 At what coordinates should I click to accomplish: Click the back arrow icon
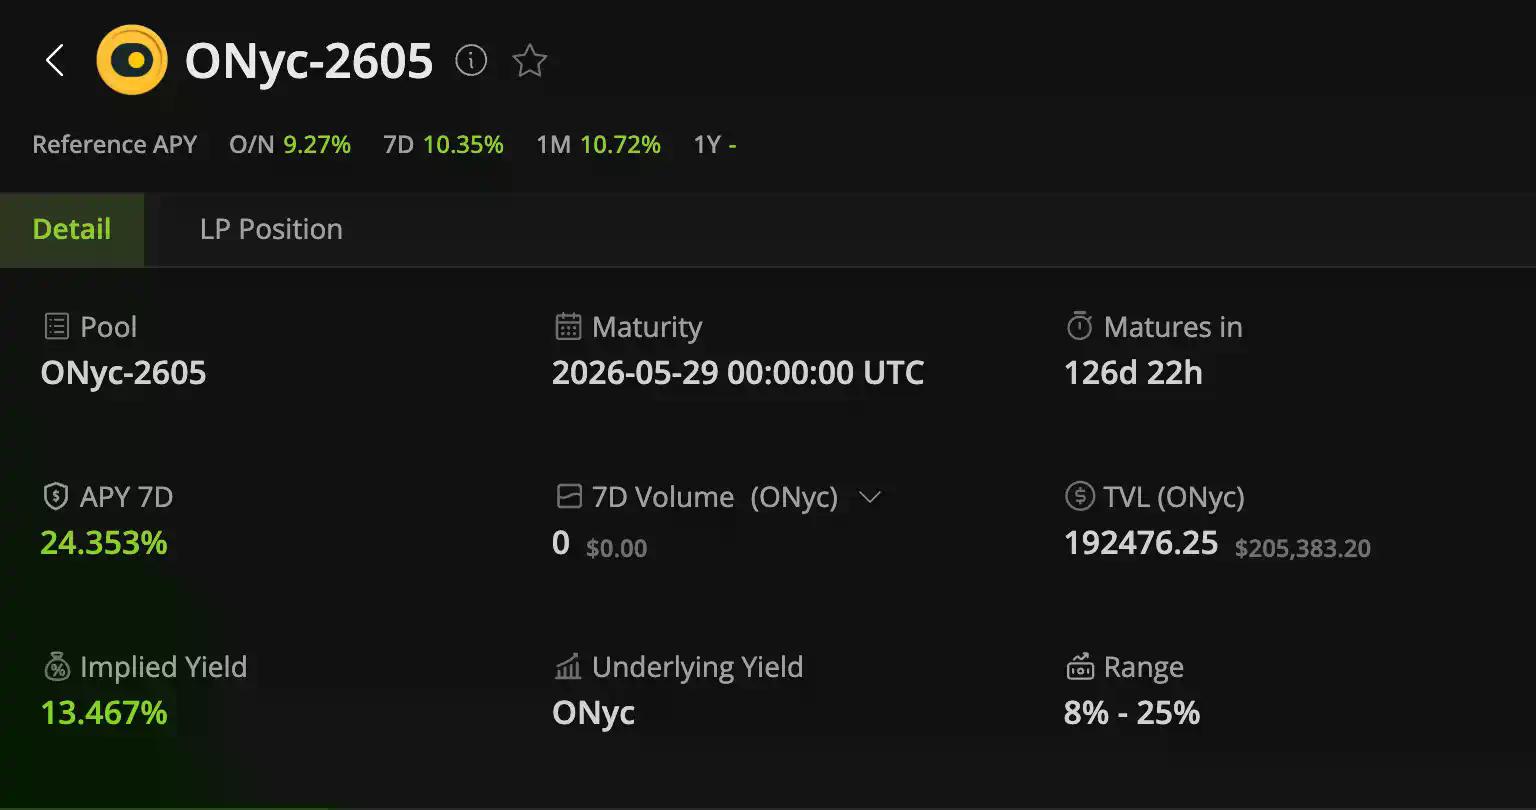55,61
